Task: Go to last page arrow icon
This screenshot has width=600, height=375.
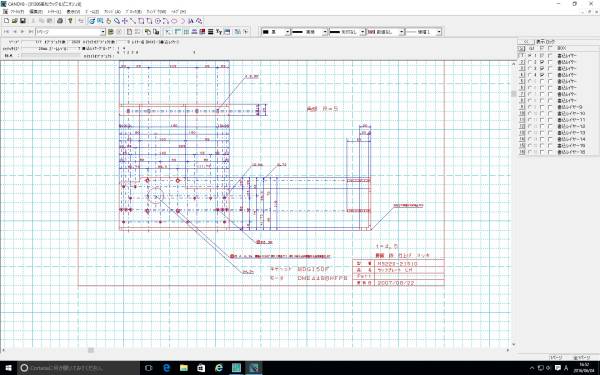Action: tap(30, 32)
